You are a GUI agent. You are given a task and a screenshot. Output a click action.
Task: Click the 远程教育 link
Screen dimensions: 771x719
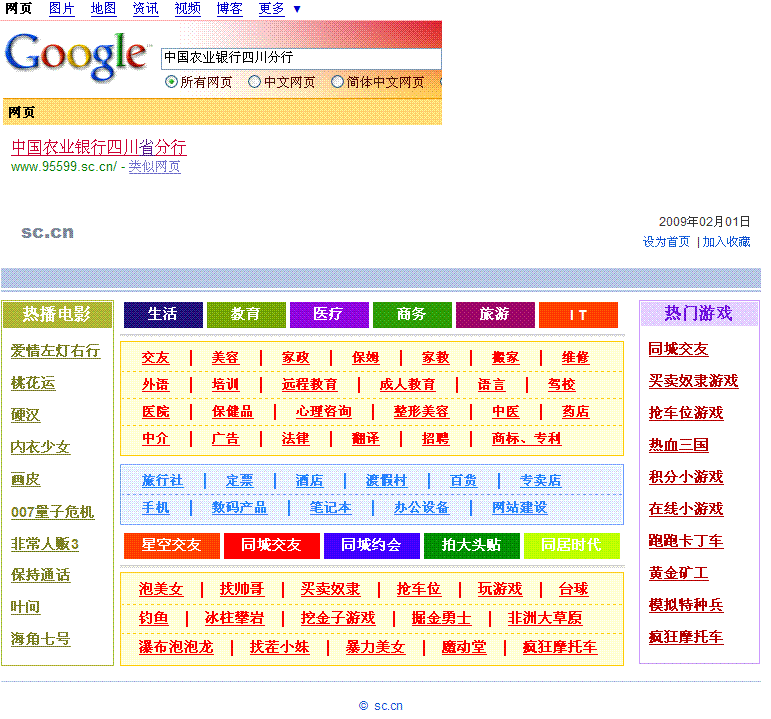coord(309,385)
